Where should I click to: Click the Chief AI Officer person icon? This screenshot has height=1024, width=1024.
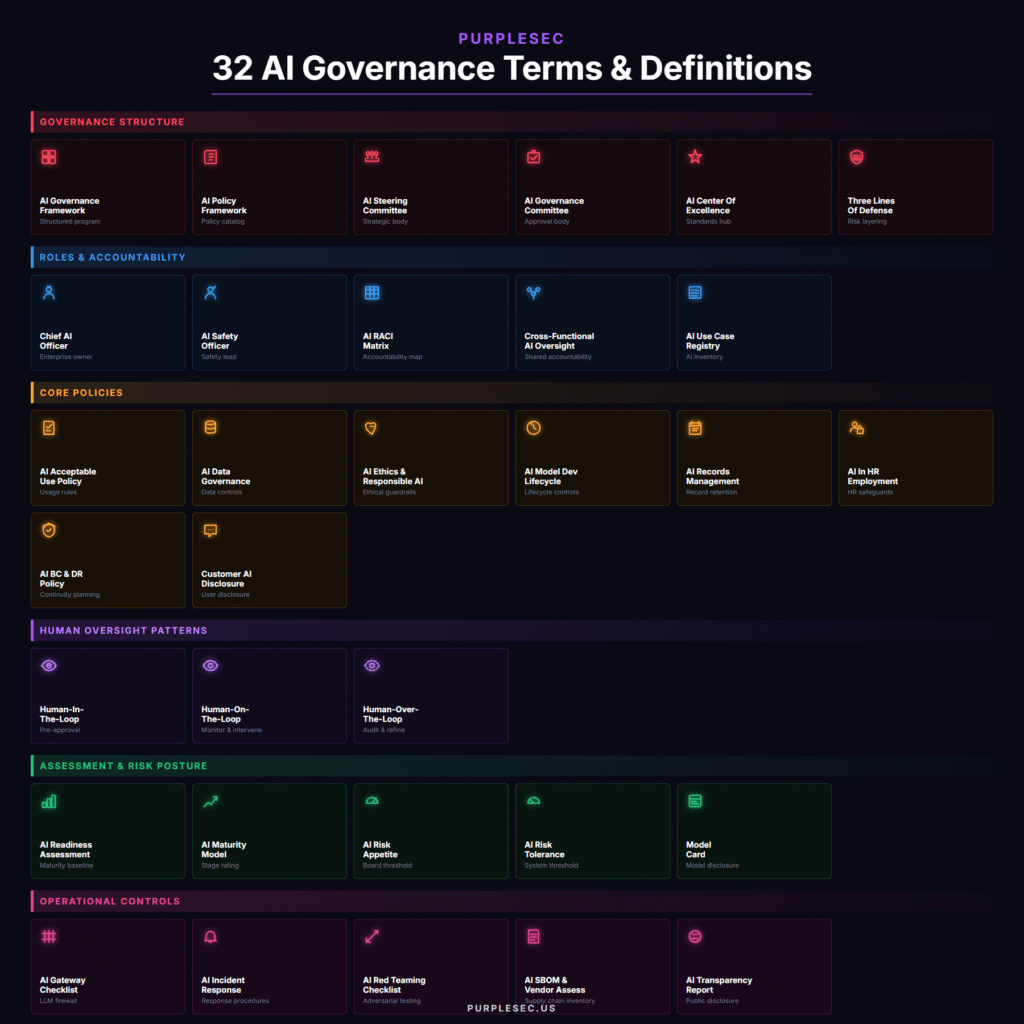tap(49, 293)
